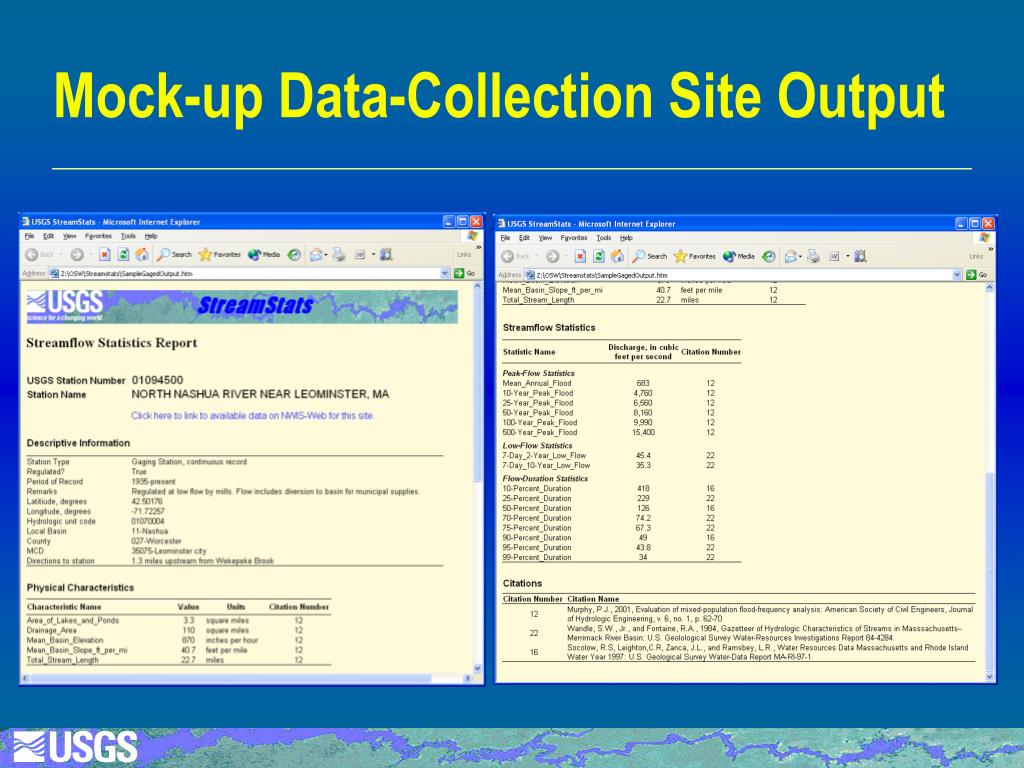The height and width of the screenshot is (768, 1024).
Task: Click Stop icon in right browser window
Action: (x=580, y=257)
